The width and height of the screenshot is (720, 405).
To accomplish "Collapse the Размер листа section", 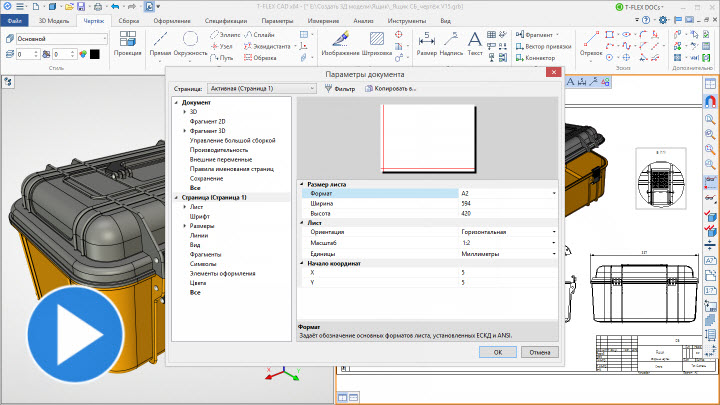I will pyautogui.click(x=302, y=183).
